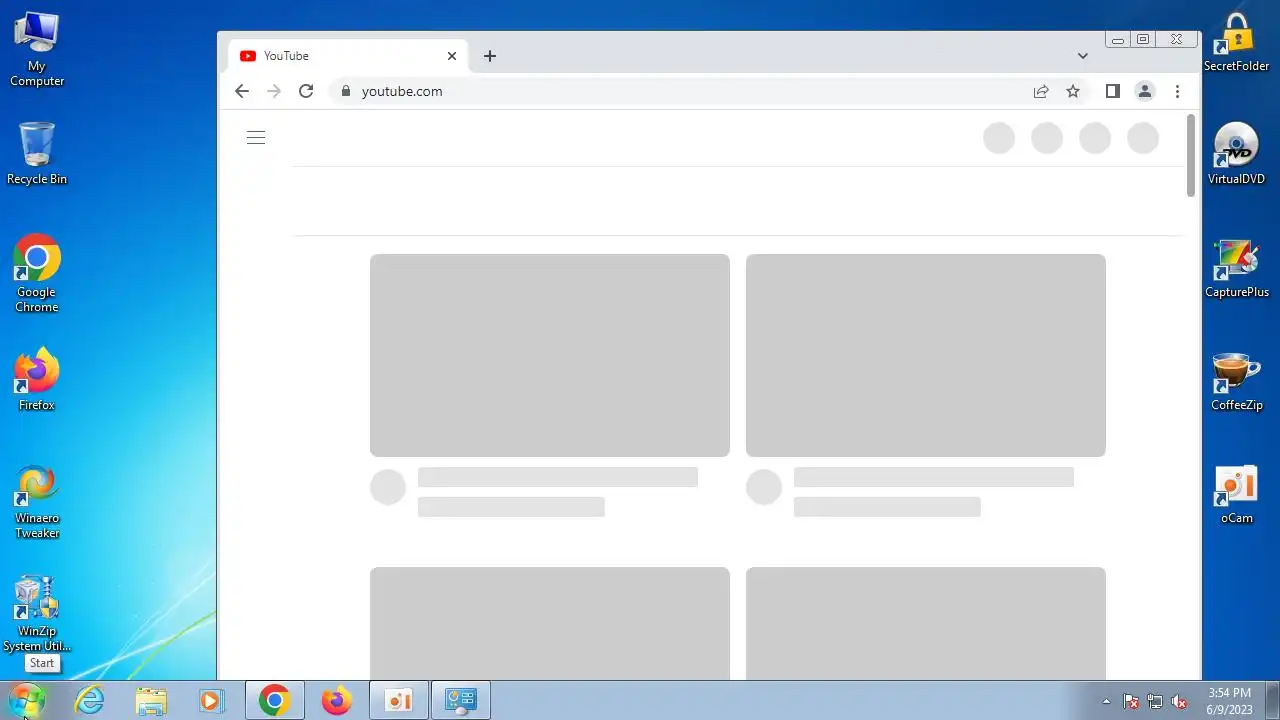Viewport: 1280px width, 720px height.
Task: Open a new tab with plus button
Action: [x=490, y=56]
